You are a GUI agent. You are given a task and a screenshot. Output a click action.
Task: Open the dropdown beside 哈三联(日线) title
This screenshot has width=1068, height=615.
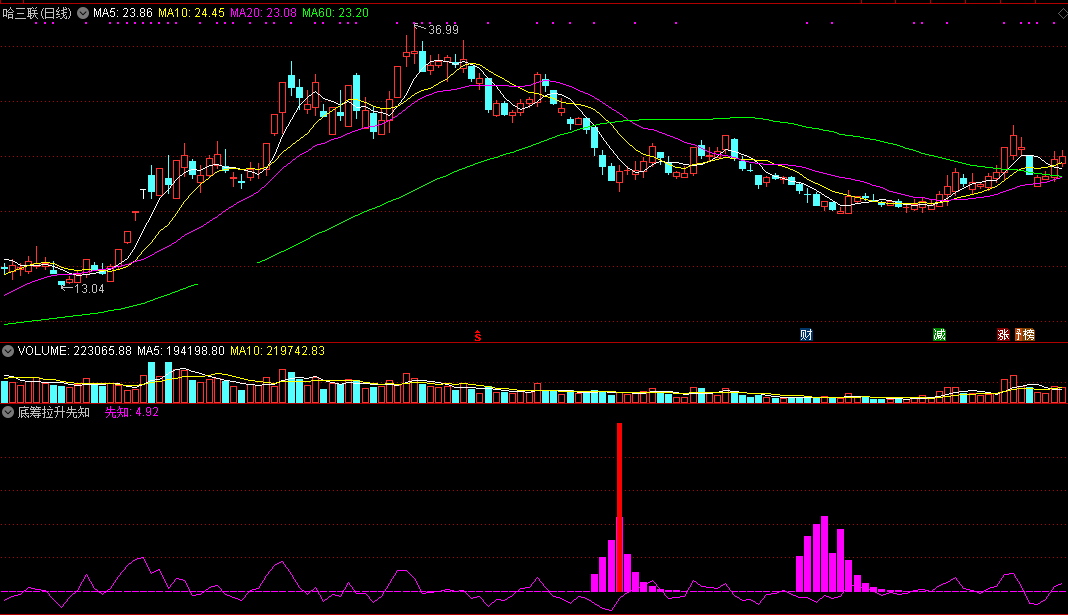tap(83, 13)
